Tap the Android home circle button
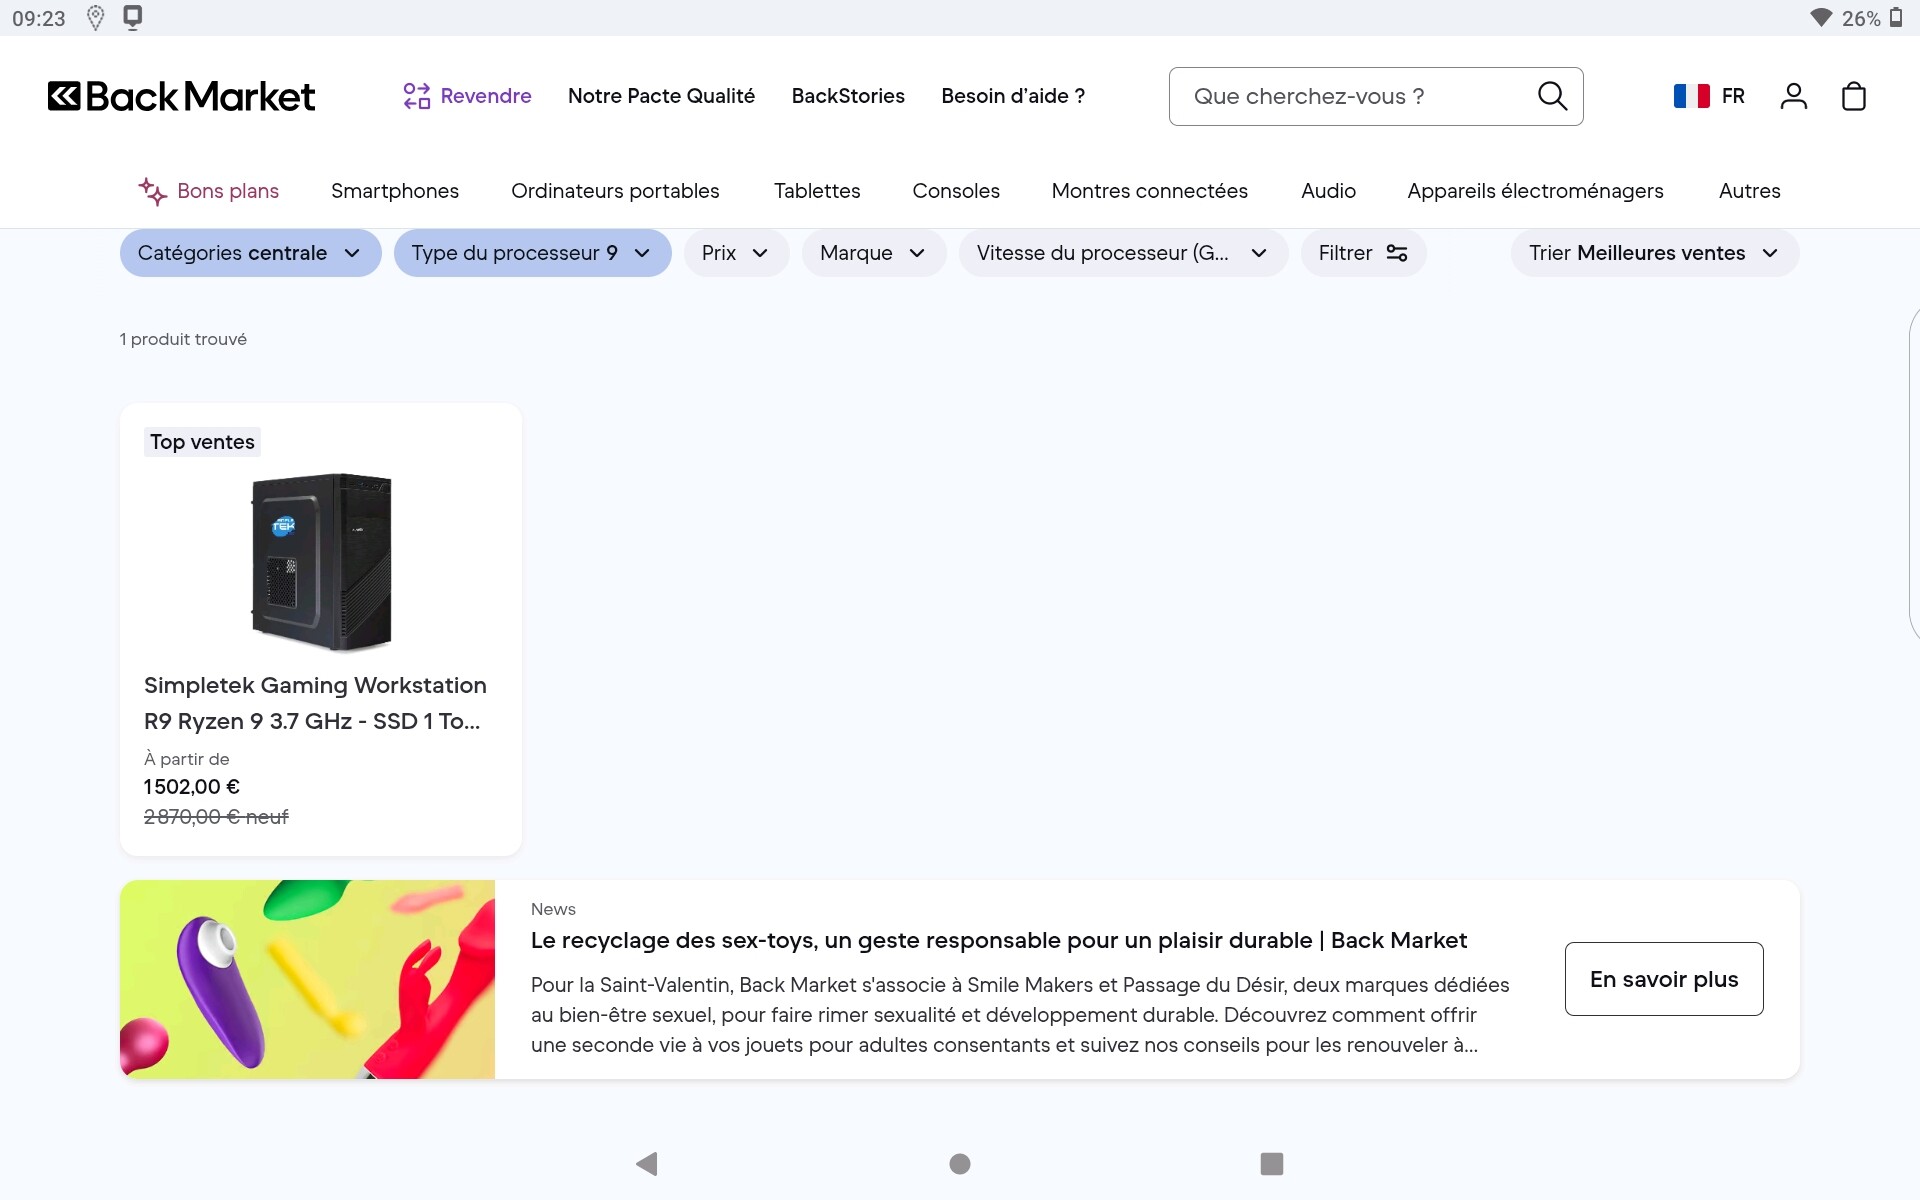 point(960,1164)
